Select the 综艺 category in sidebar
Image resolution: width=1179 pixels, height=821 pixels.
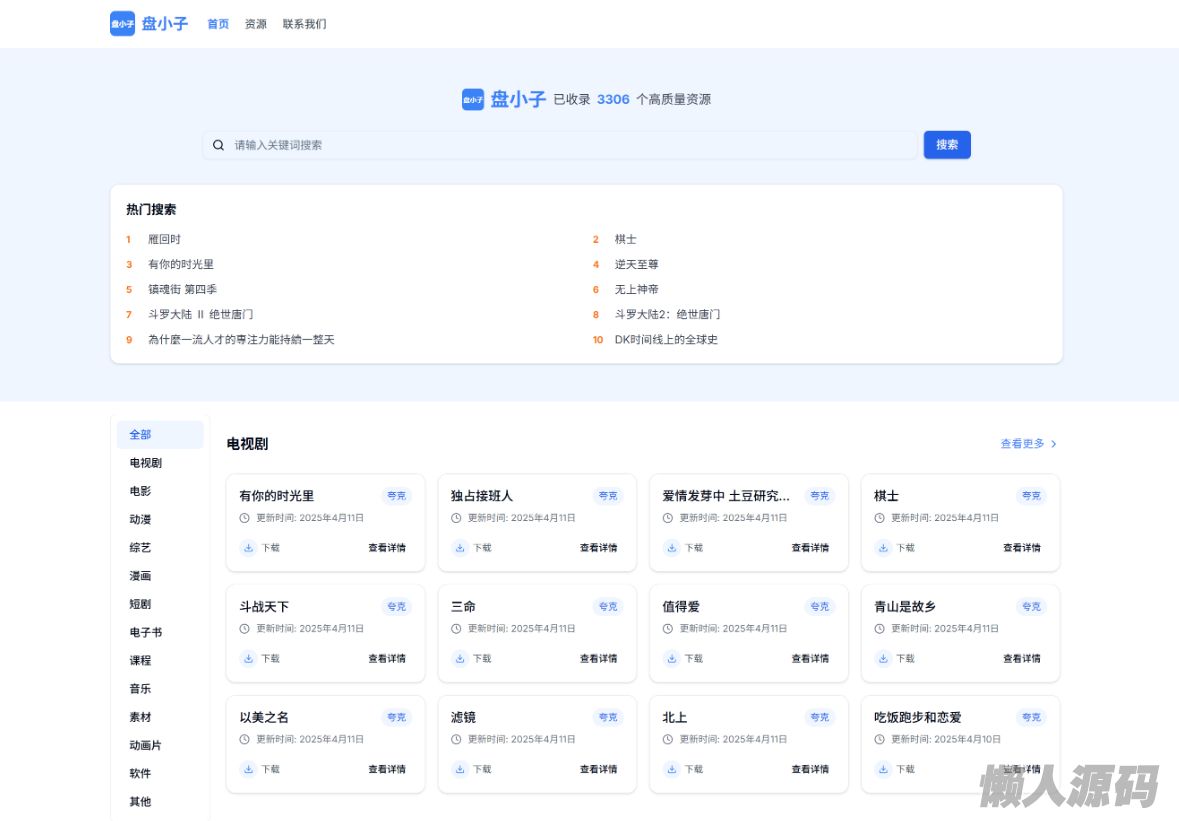tap(160, 547)
